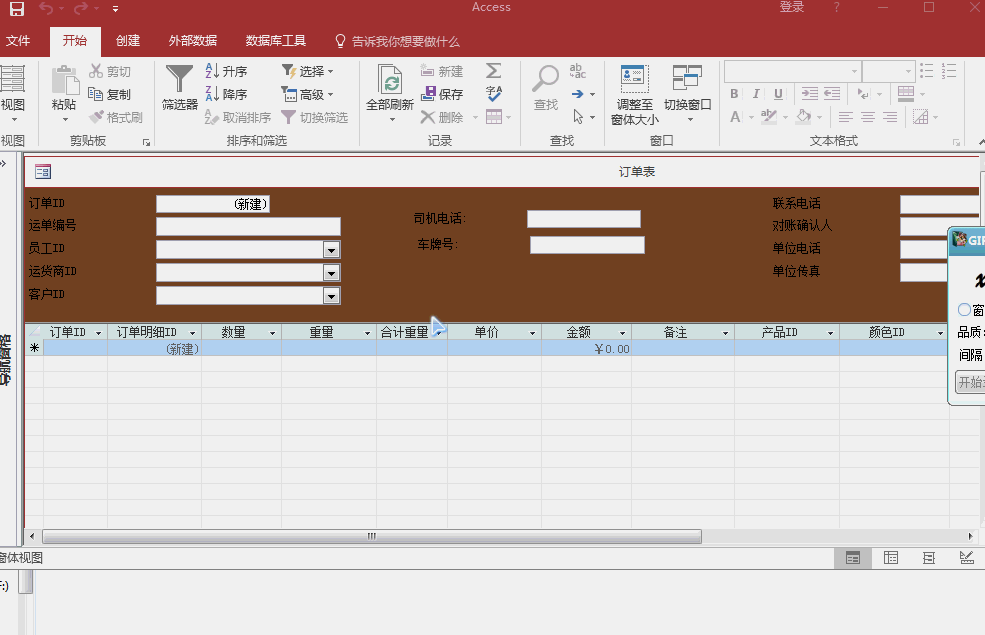This screenshot has height=635, width=985.
Task: Open the 产品ID column header dropdown
Action: pos(830,333)
